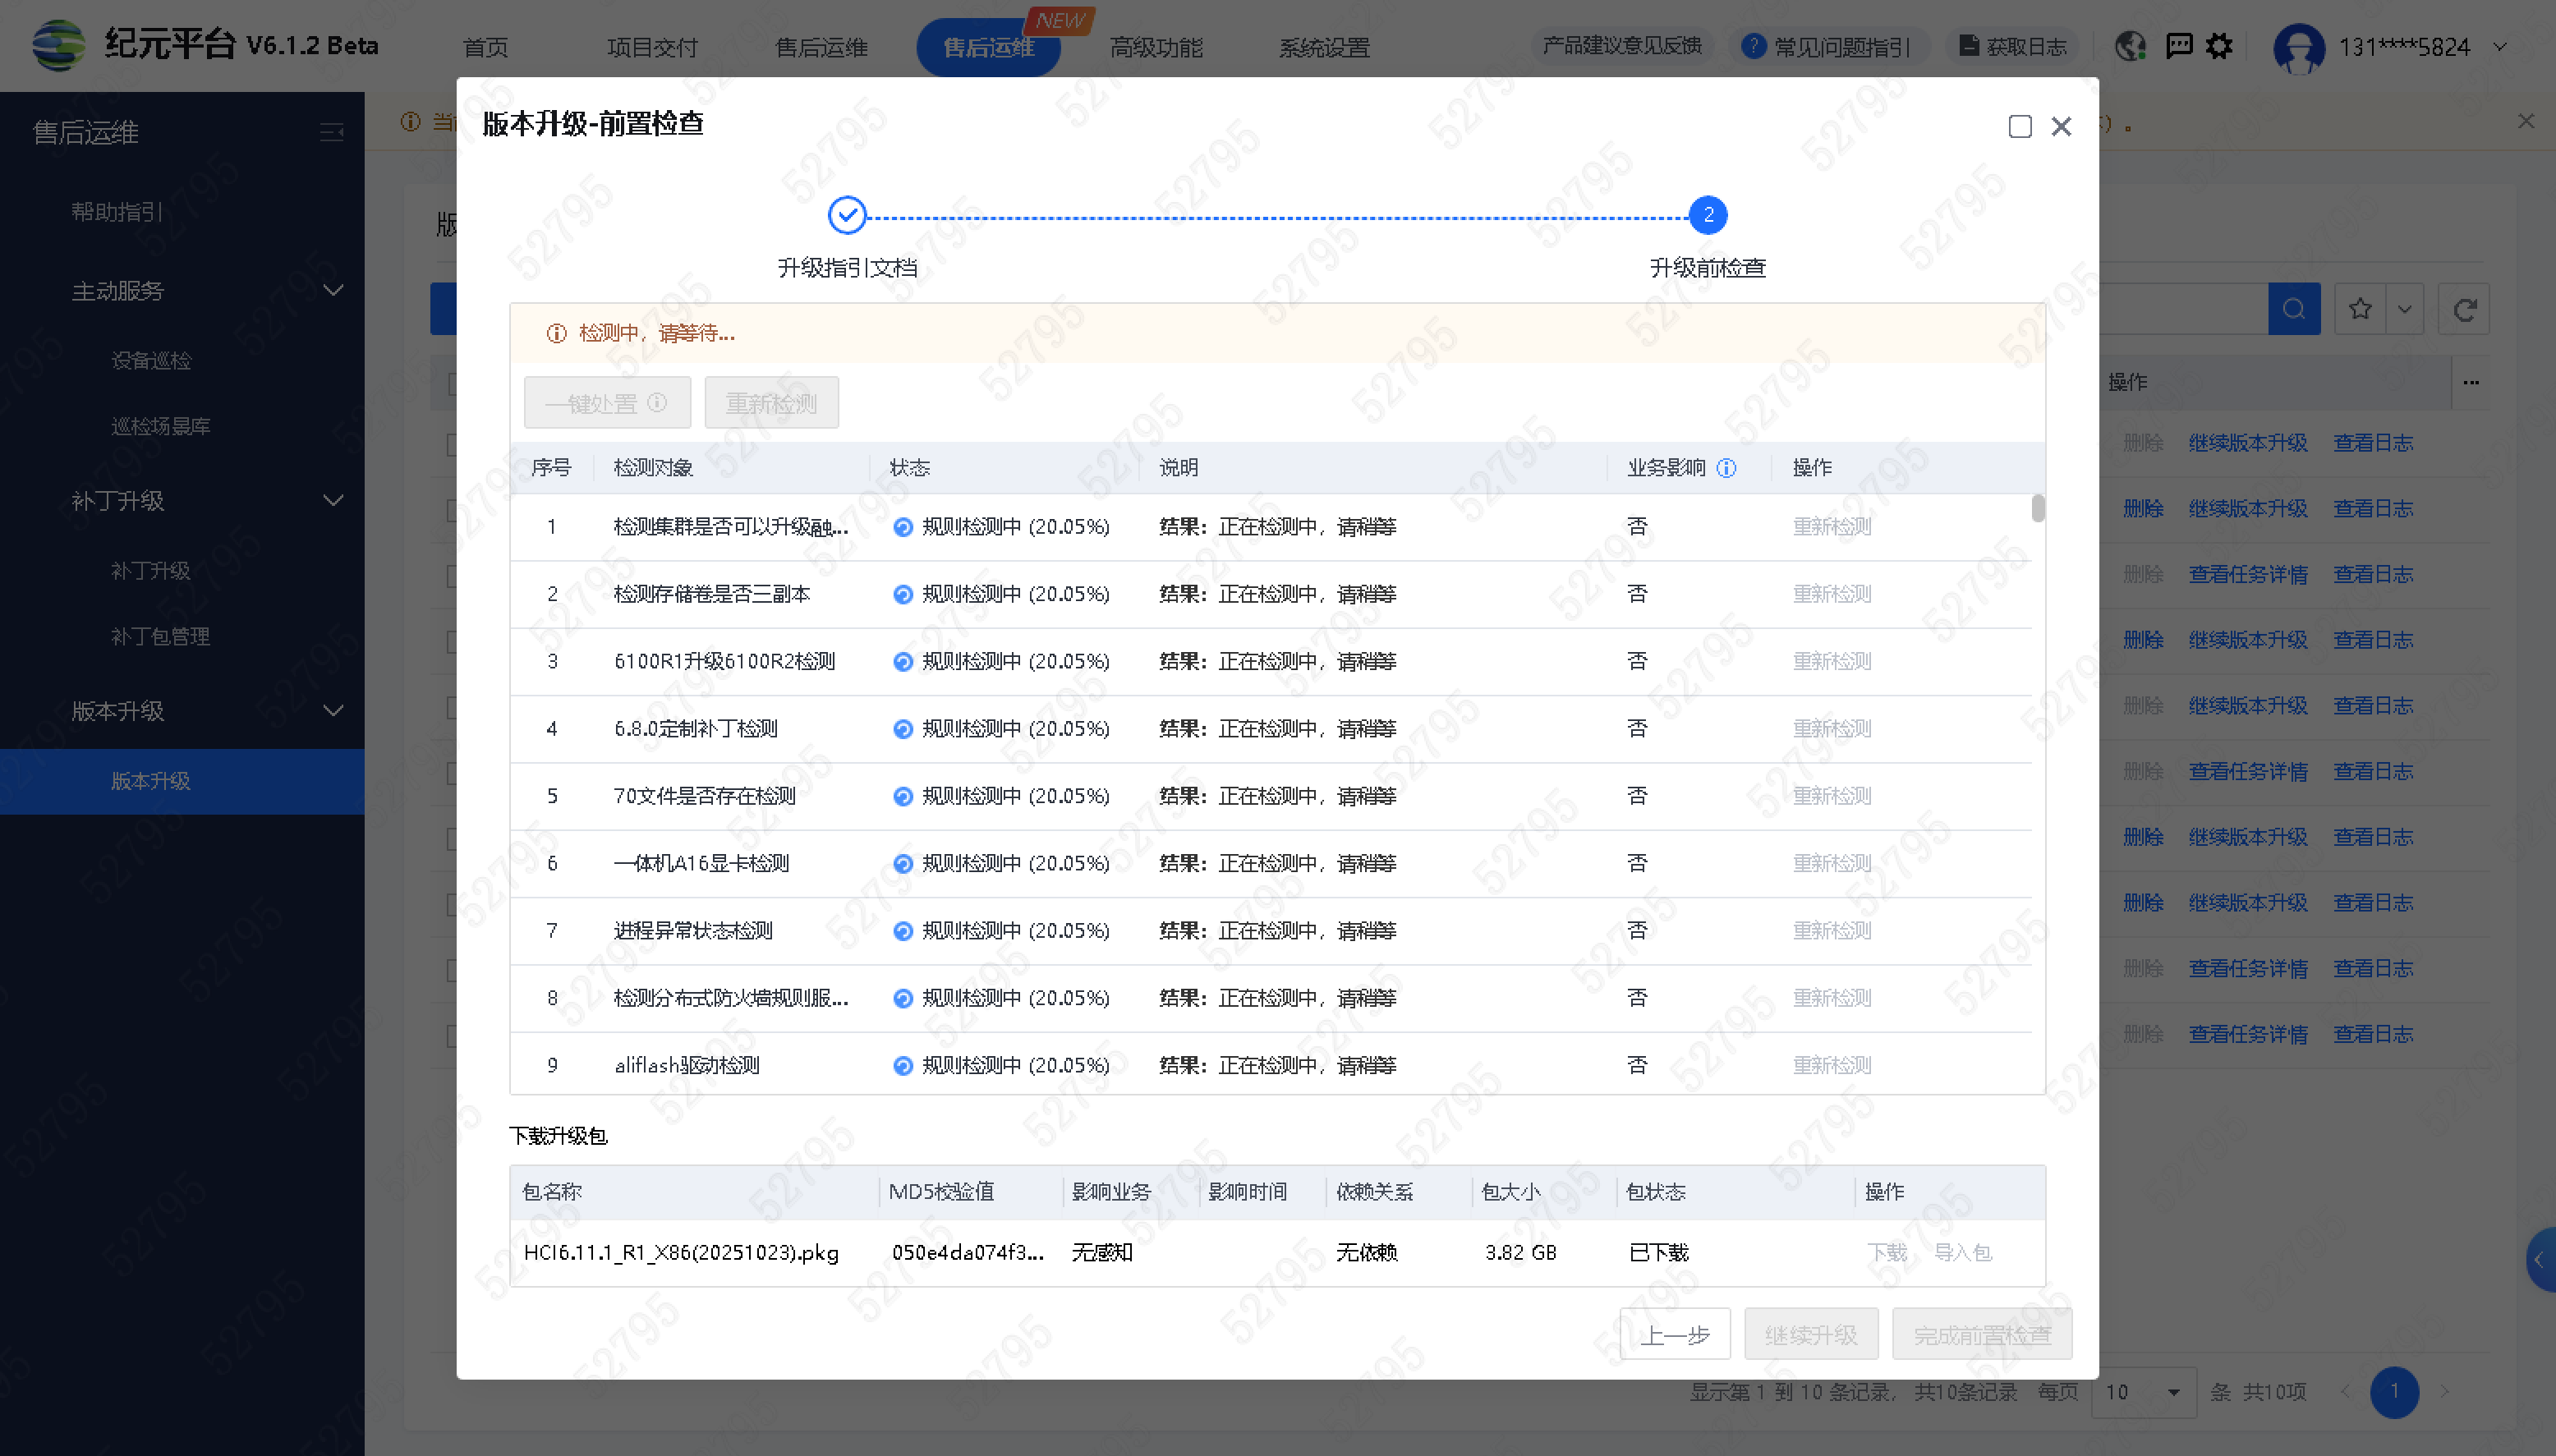Click the refresh icon beside favorites
Image resolution: width=2556 pixels, height=1456 pixels.
(x=2464, y=309)
